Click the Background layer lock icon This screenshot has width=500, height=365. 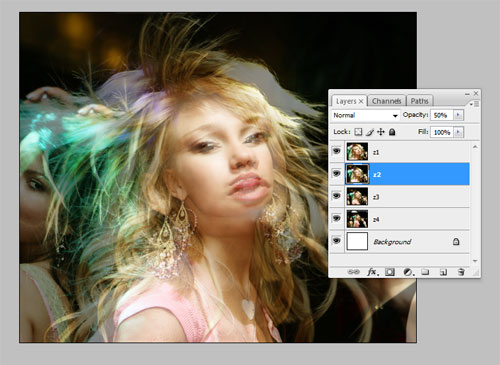(456, 242)
